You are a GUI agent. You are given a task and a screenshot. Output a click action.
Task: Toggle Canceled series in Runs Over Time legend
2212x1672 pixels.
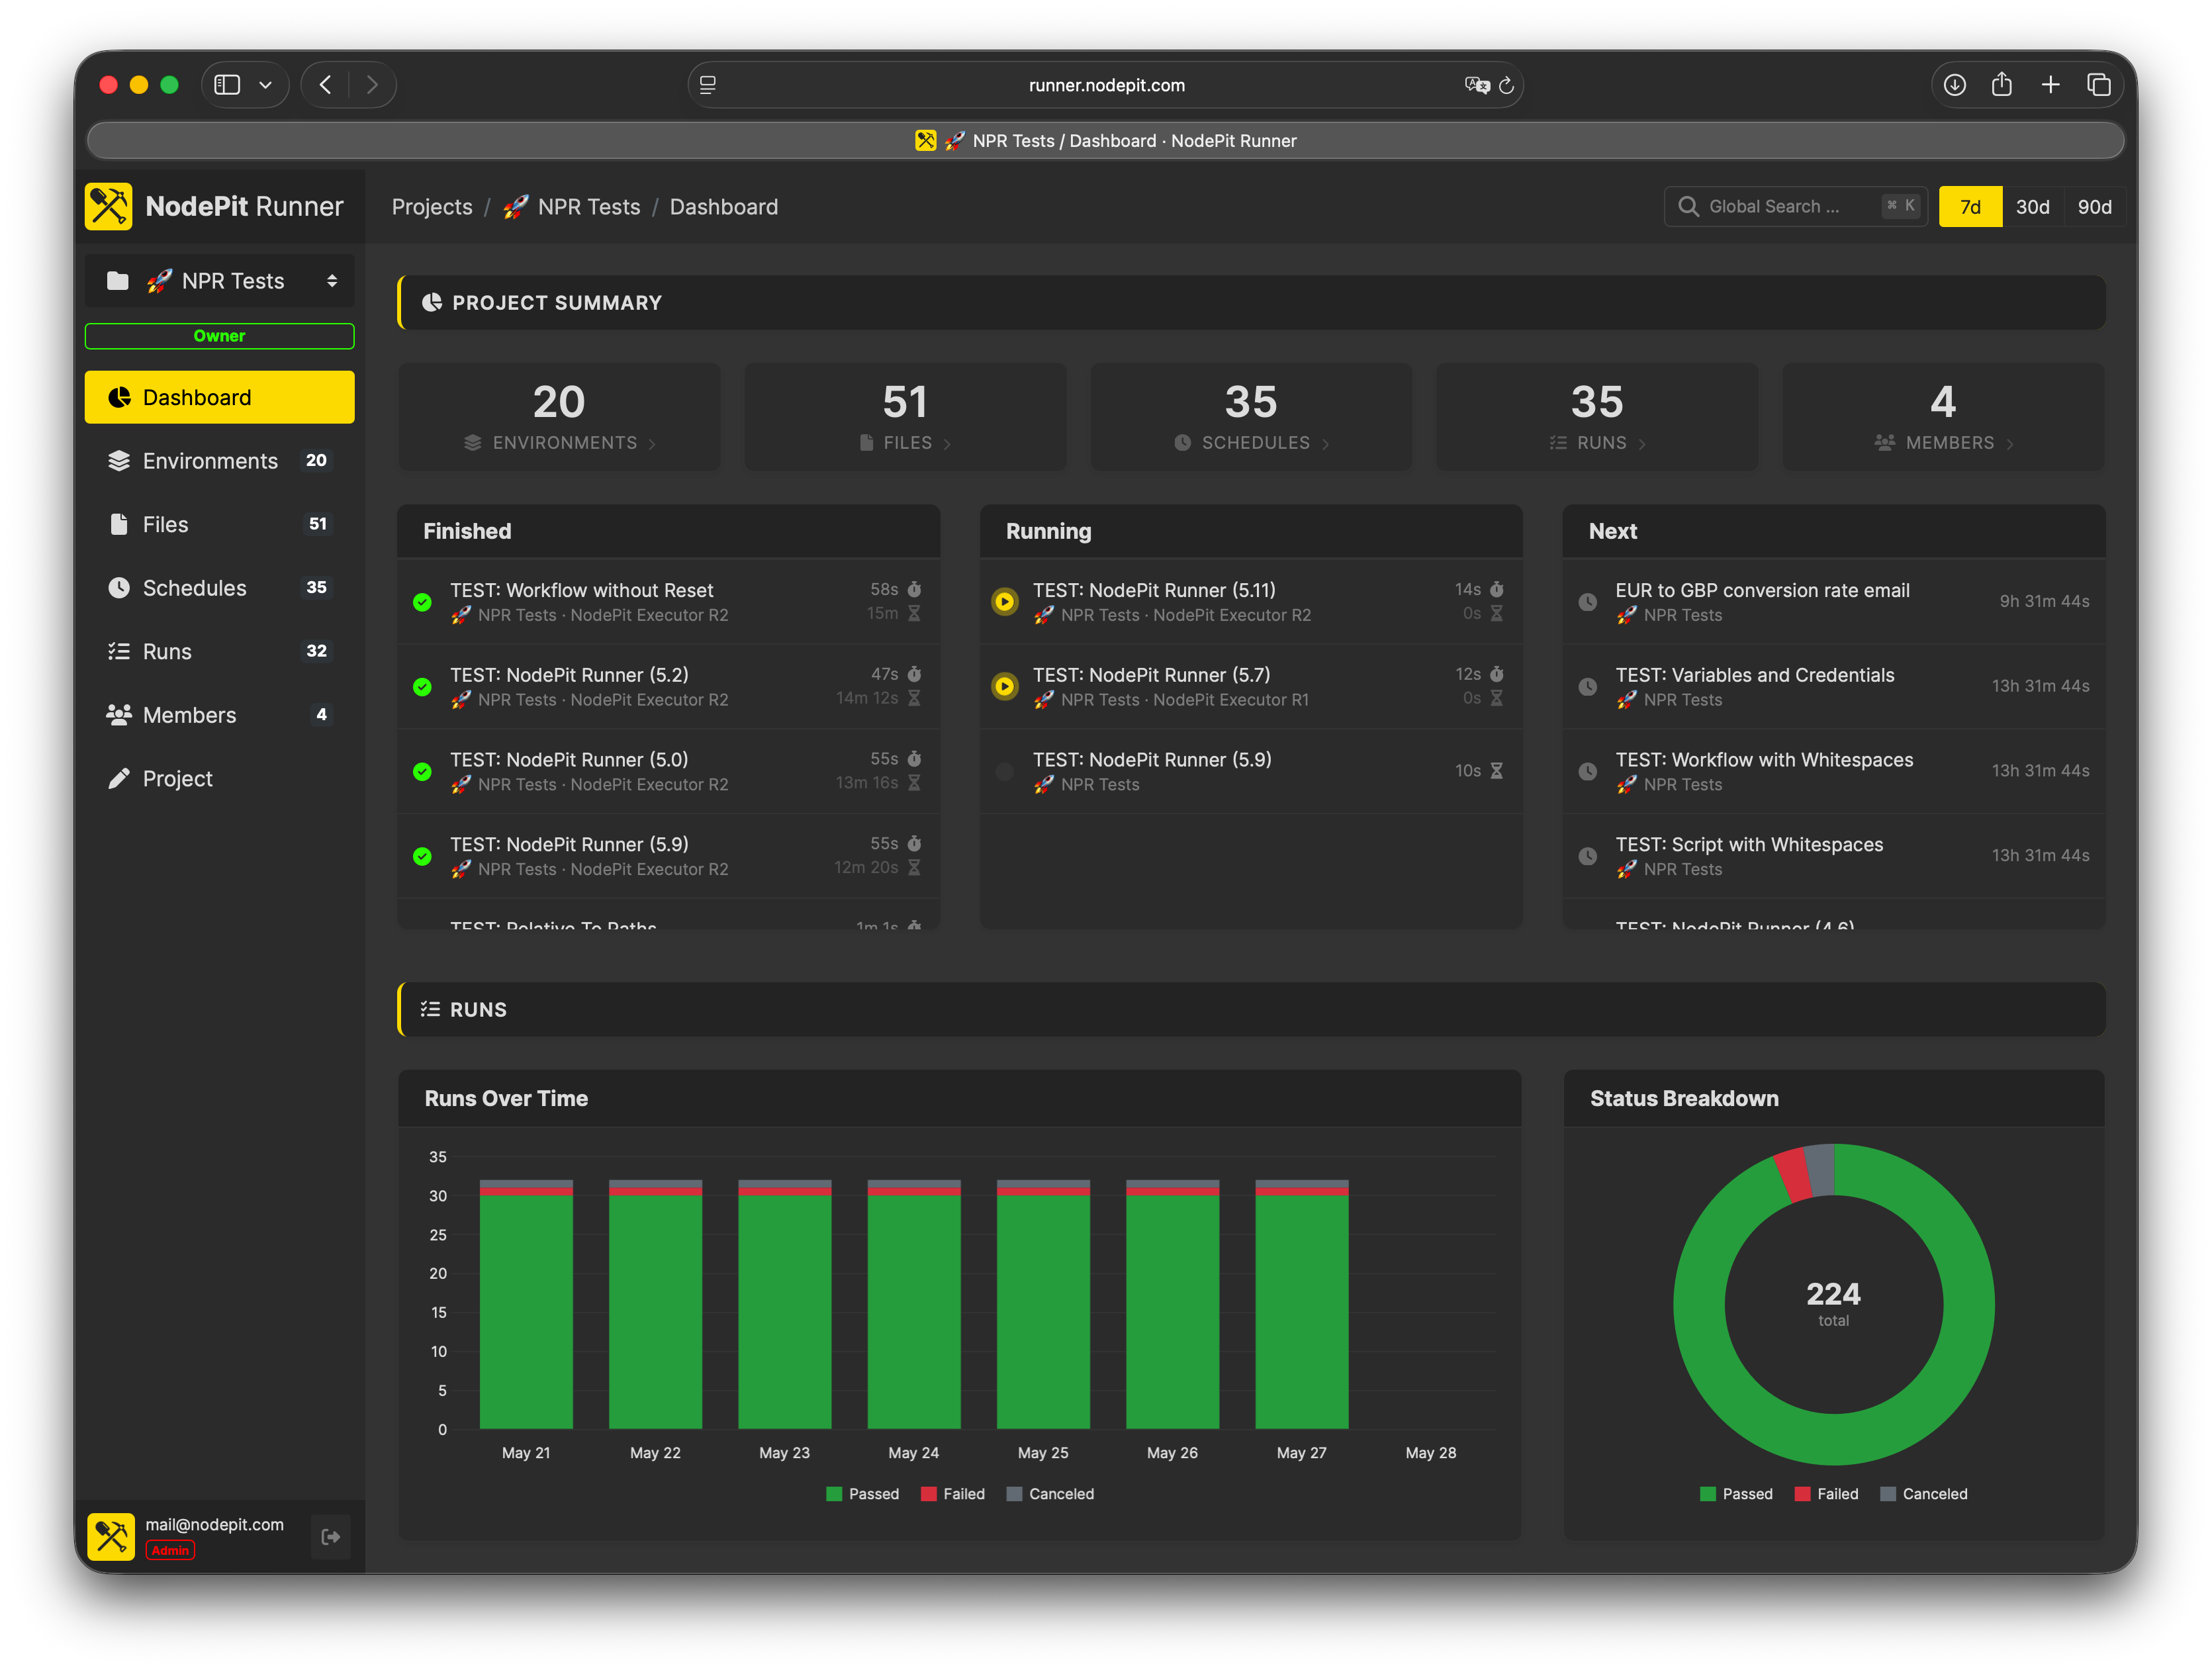click(x=1050, y=1494)
